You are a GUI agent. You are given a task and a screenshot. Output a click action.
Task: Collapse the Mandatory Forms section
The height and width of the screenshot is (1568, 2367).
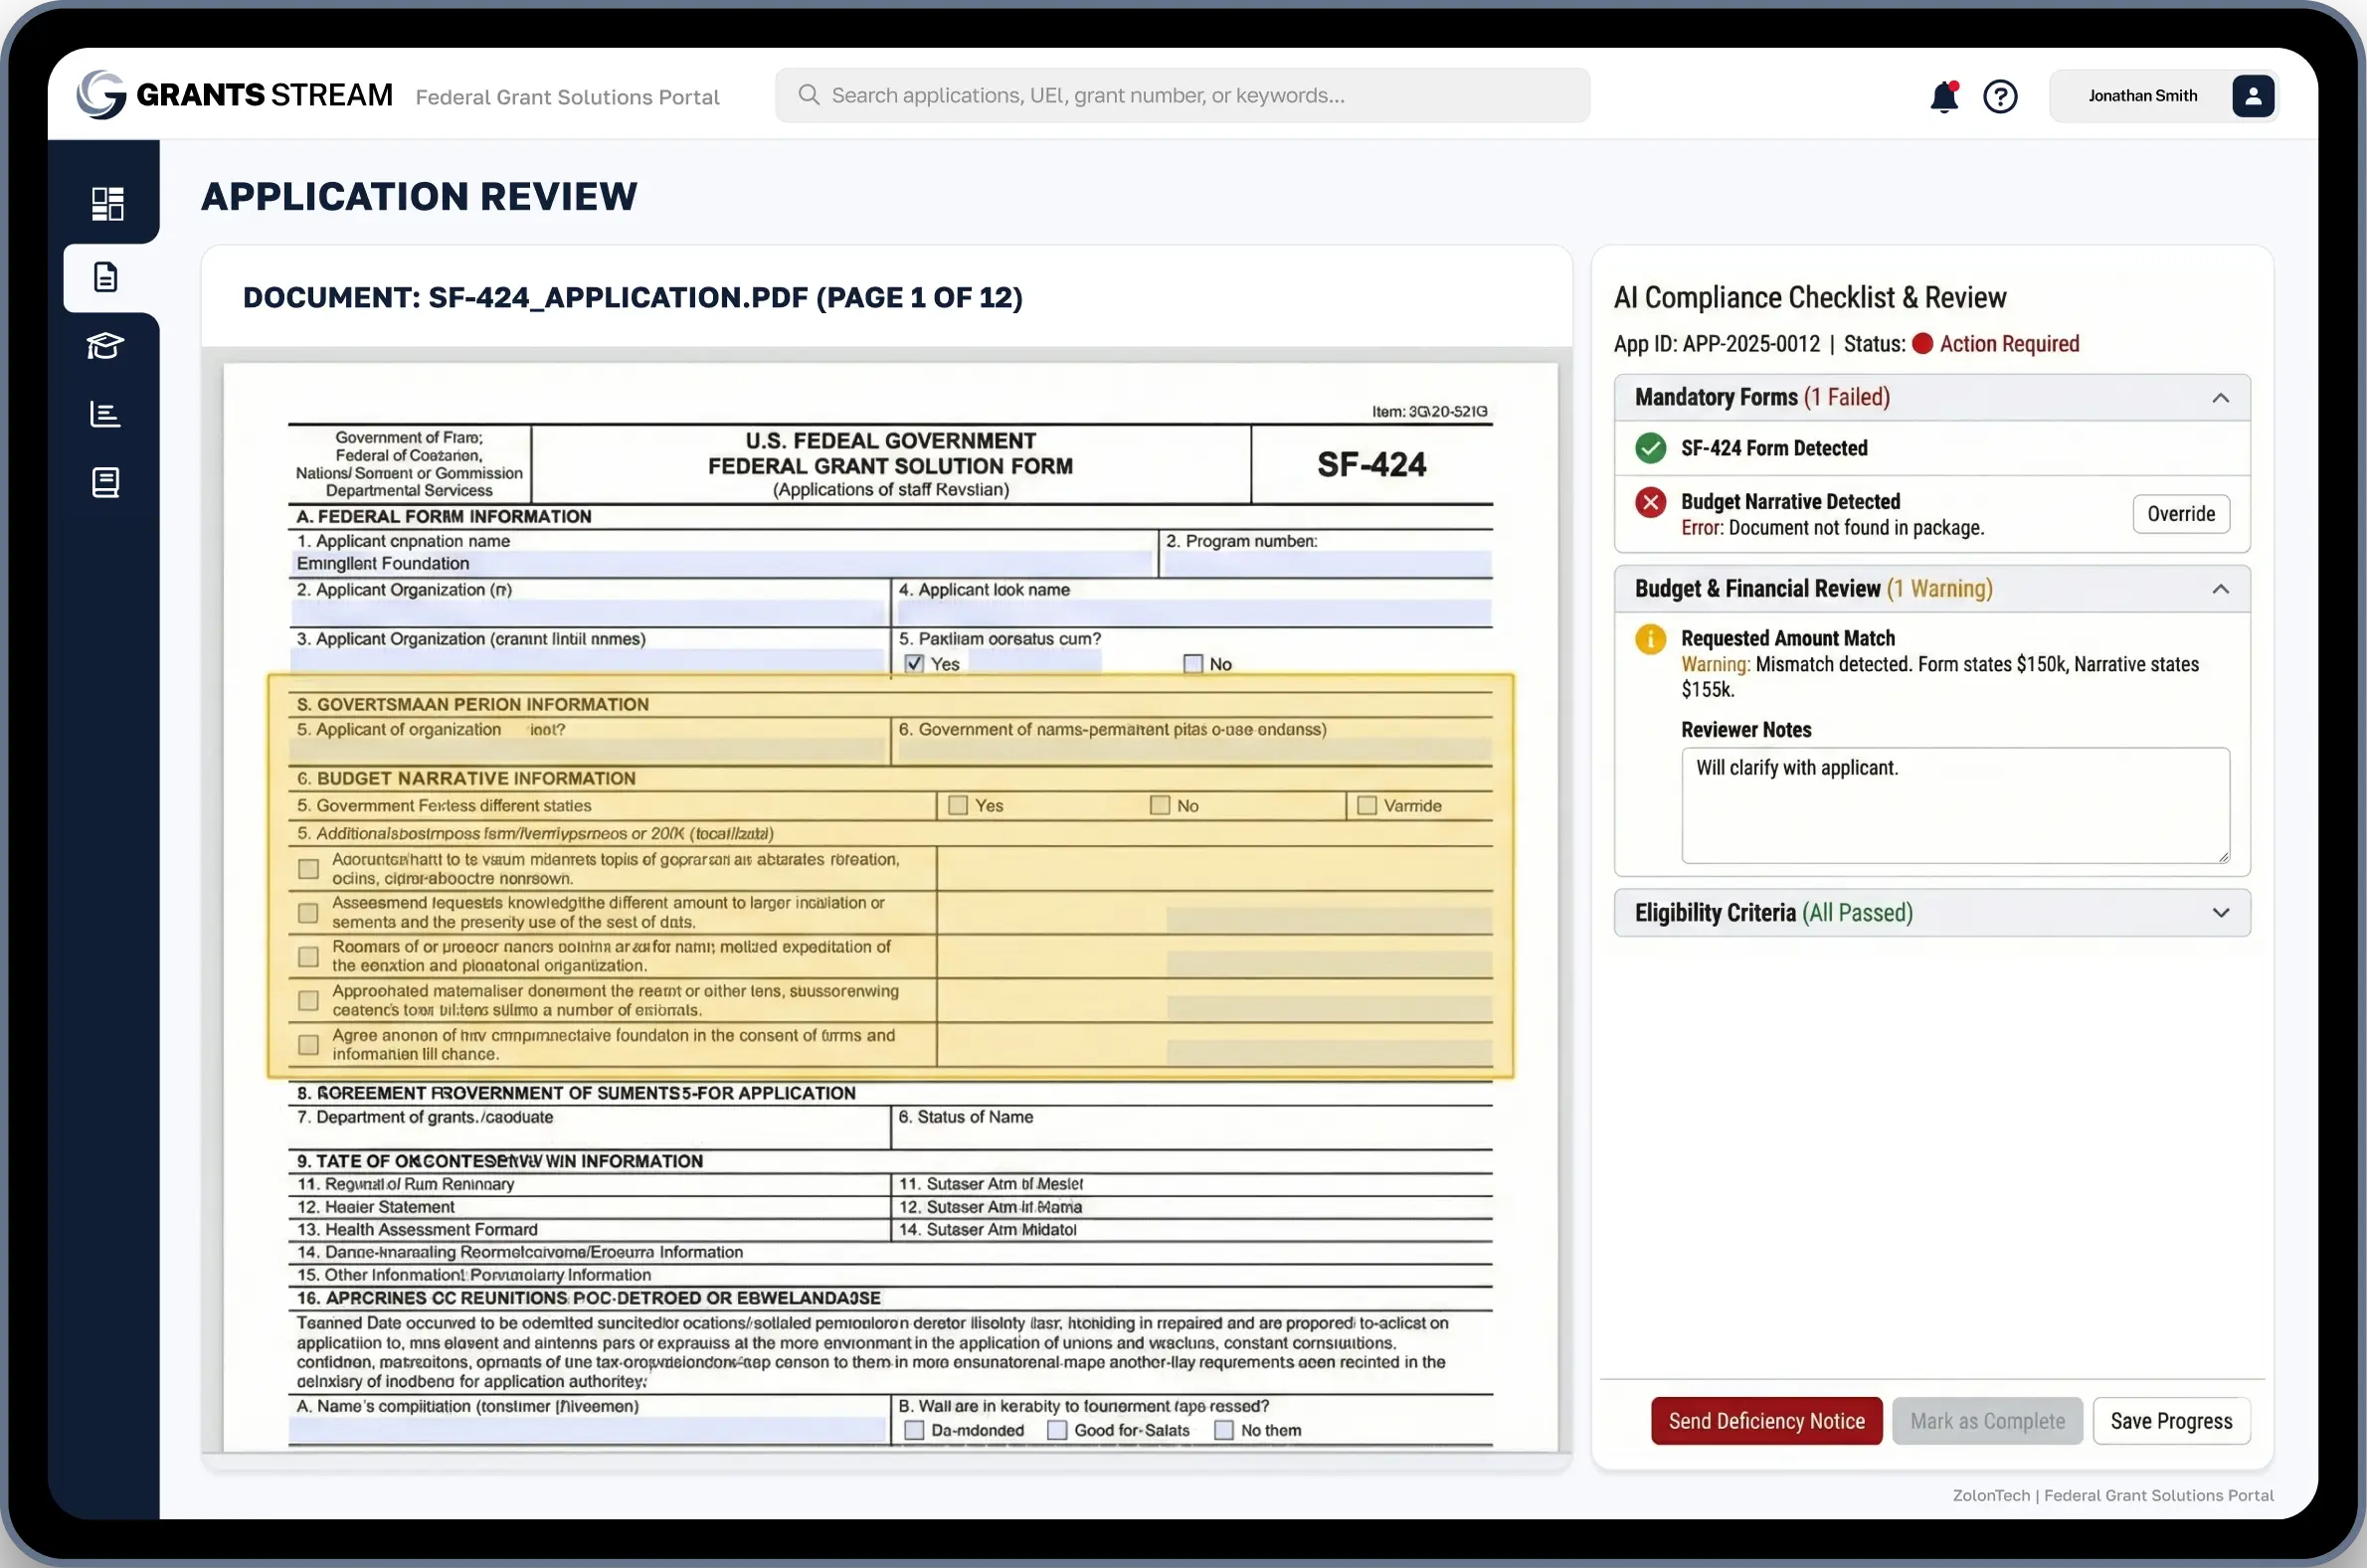coord(2220,398)
